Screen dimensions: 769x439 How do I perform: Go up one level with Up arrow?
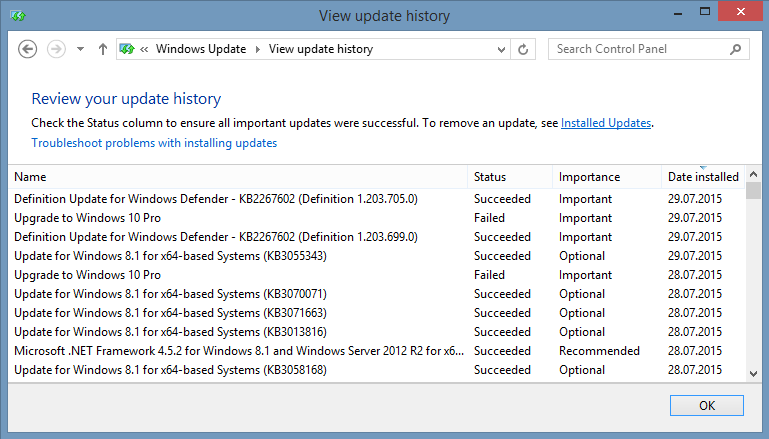(x=103, y=49)
